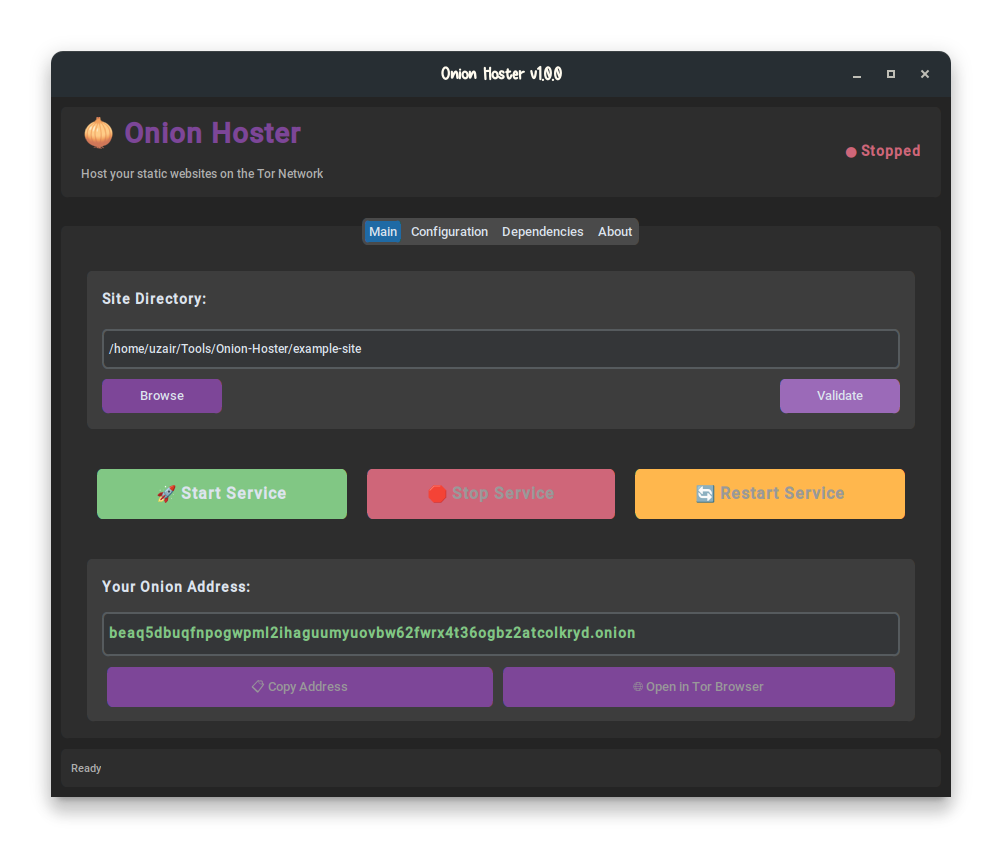Click the Restart Service button
The height and width of the screenshot is (848, 1002).
coord(769,493)
